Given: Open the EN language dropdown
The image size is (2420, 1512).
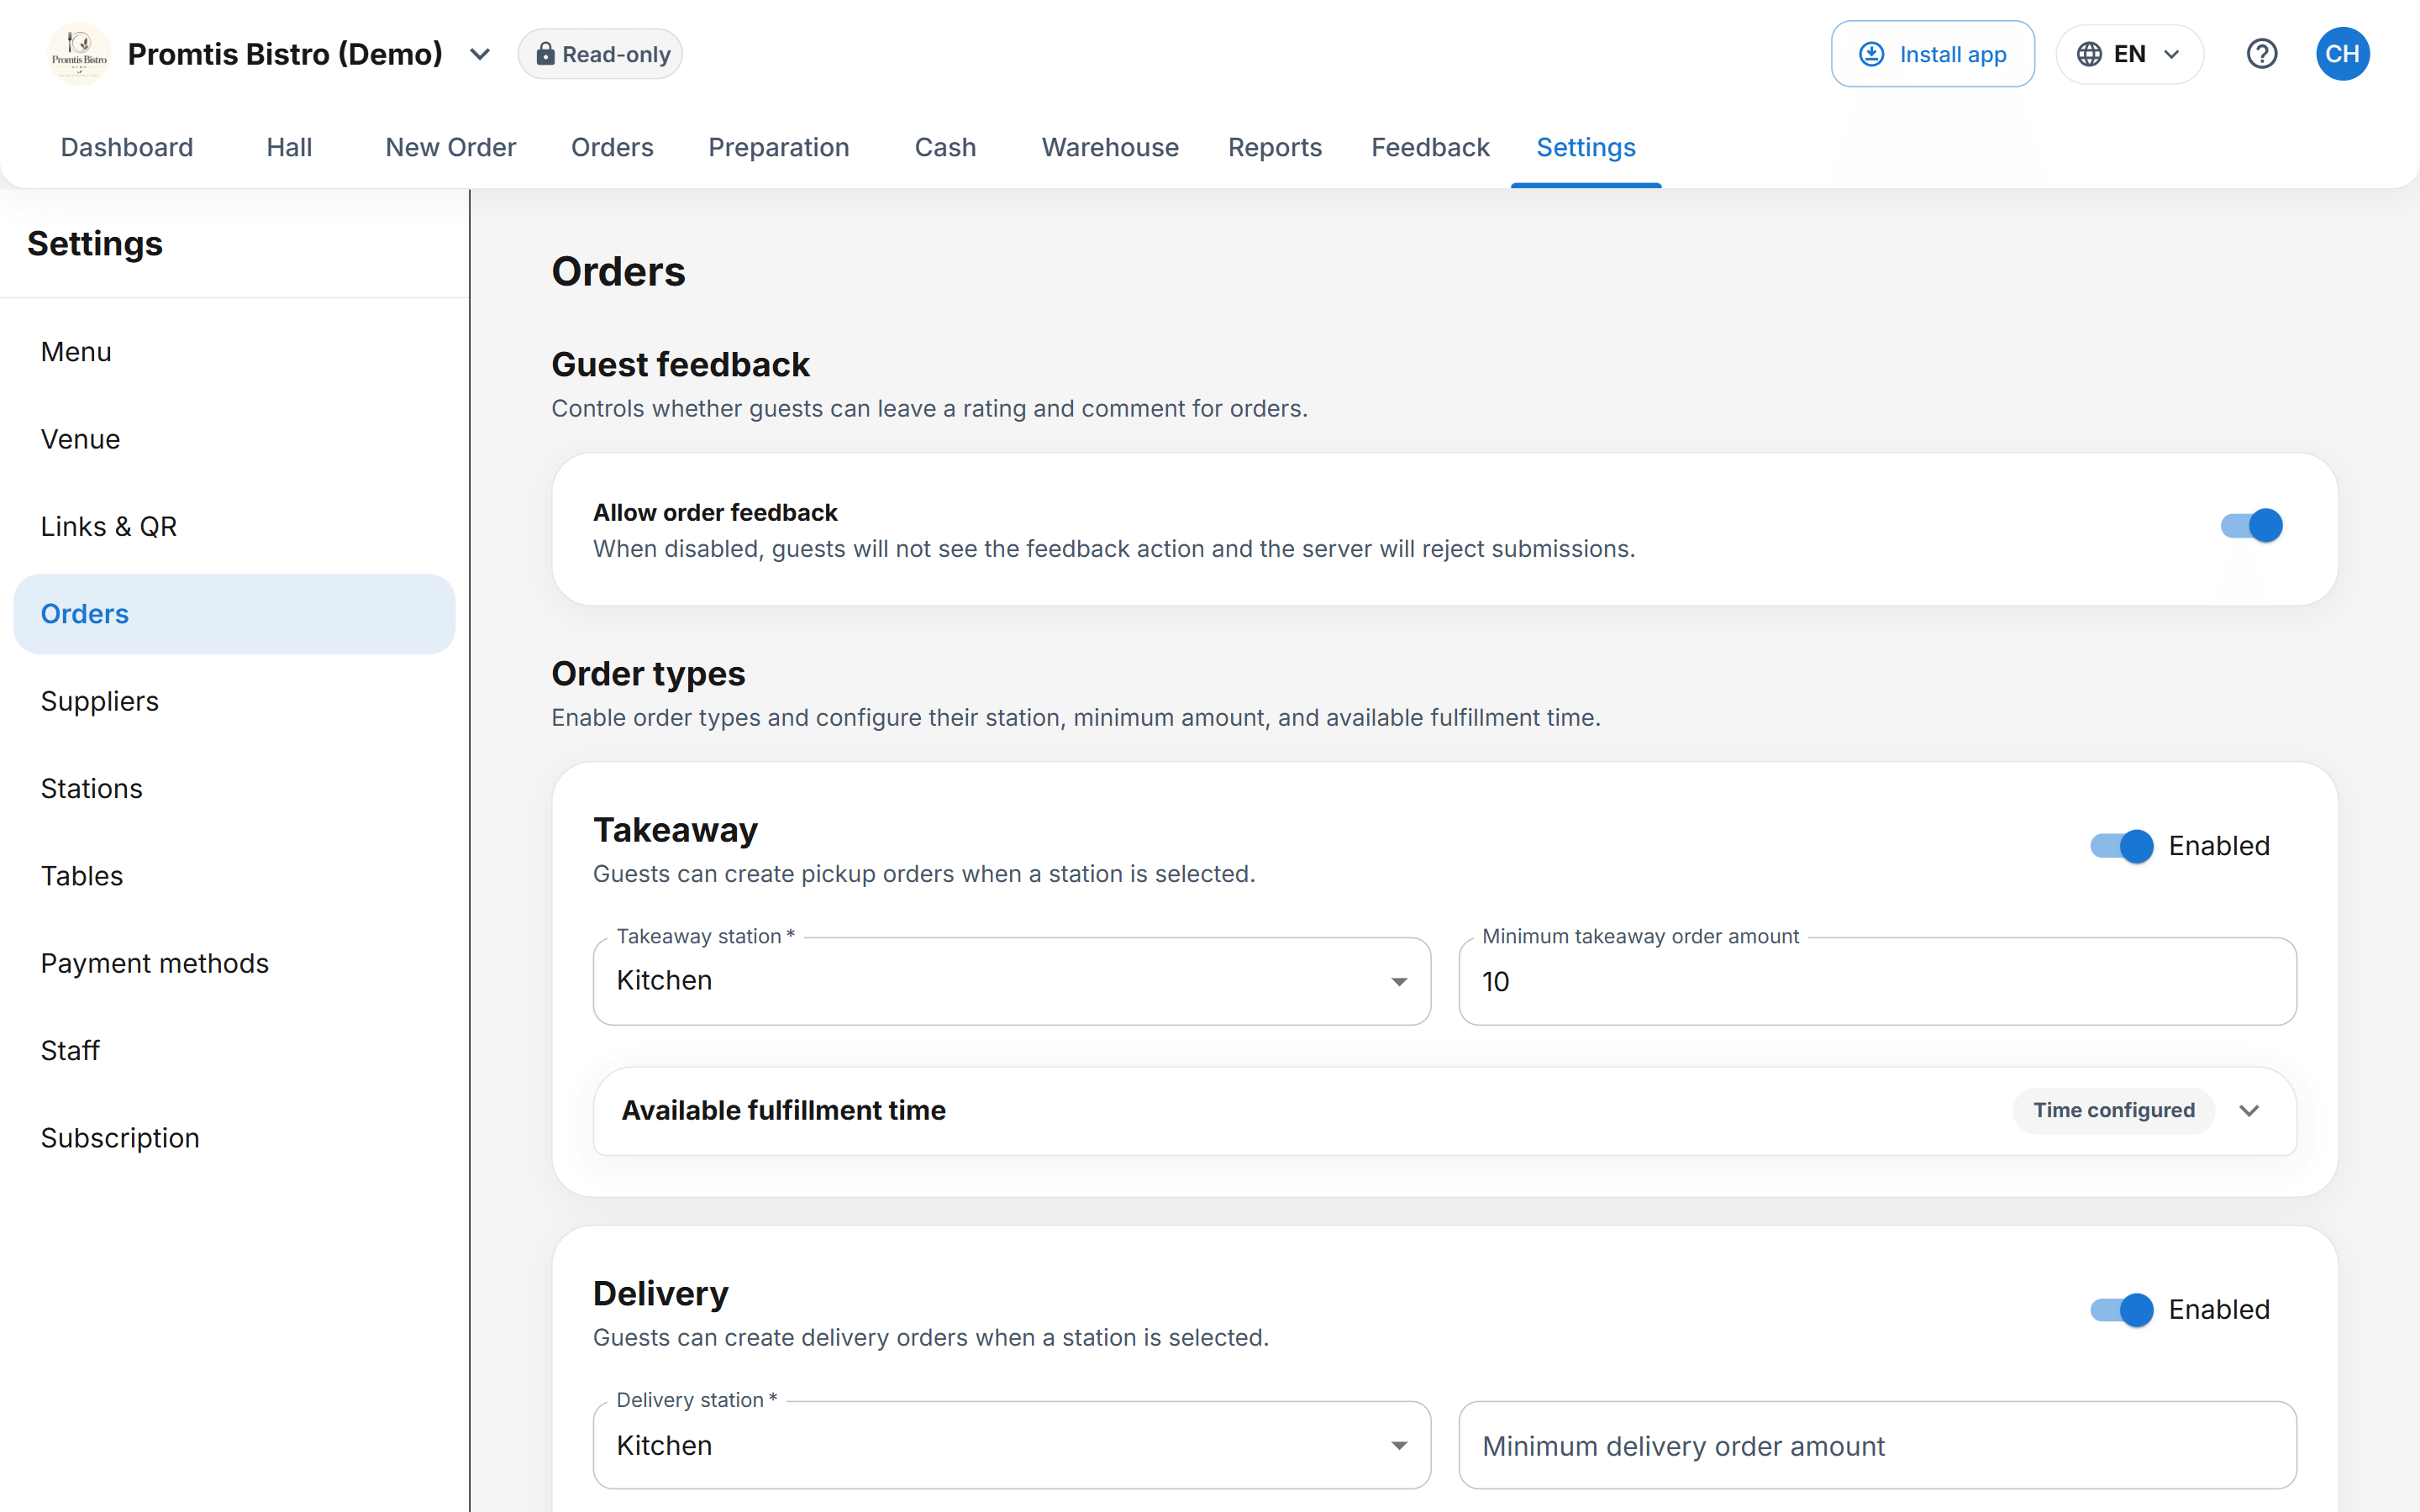Looking at the screenshot, I should 2129,54.
